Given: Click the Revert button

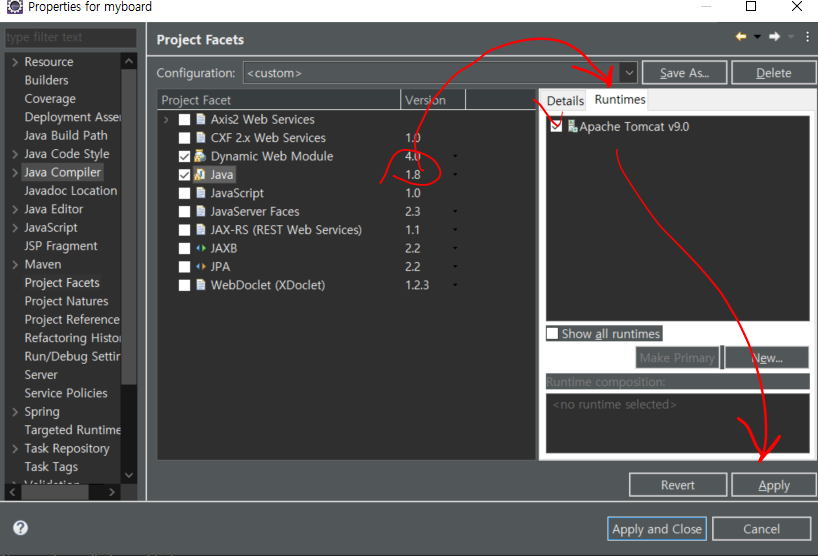Looking at the screenshot, I should pos(678,485).
